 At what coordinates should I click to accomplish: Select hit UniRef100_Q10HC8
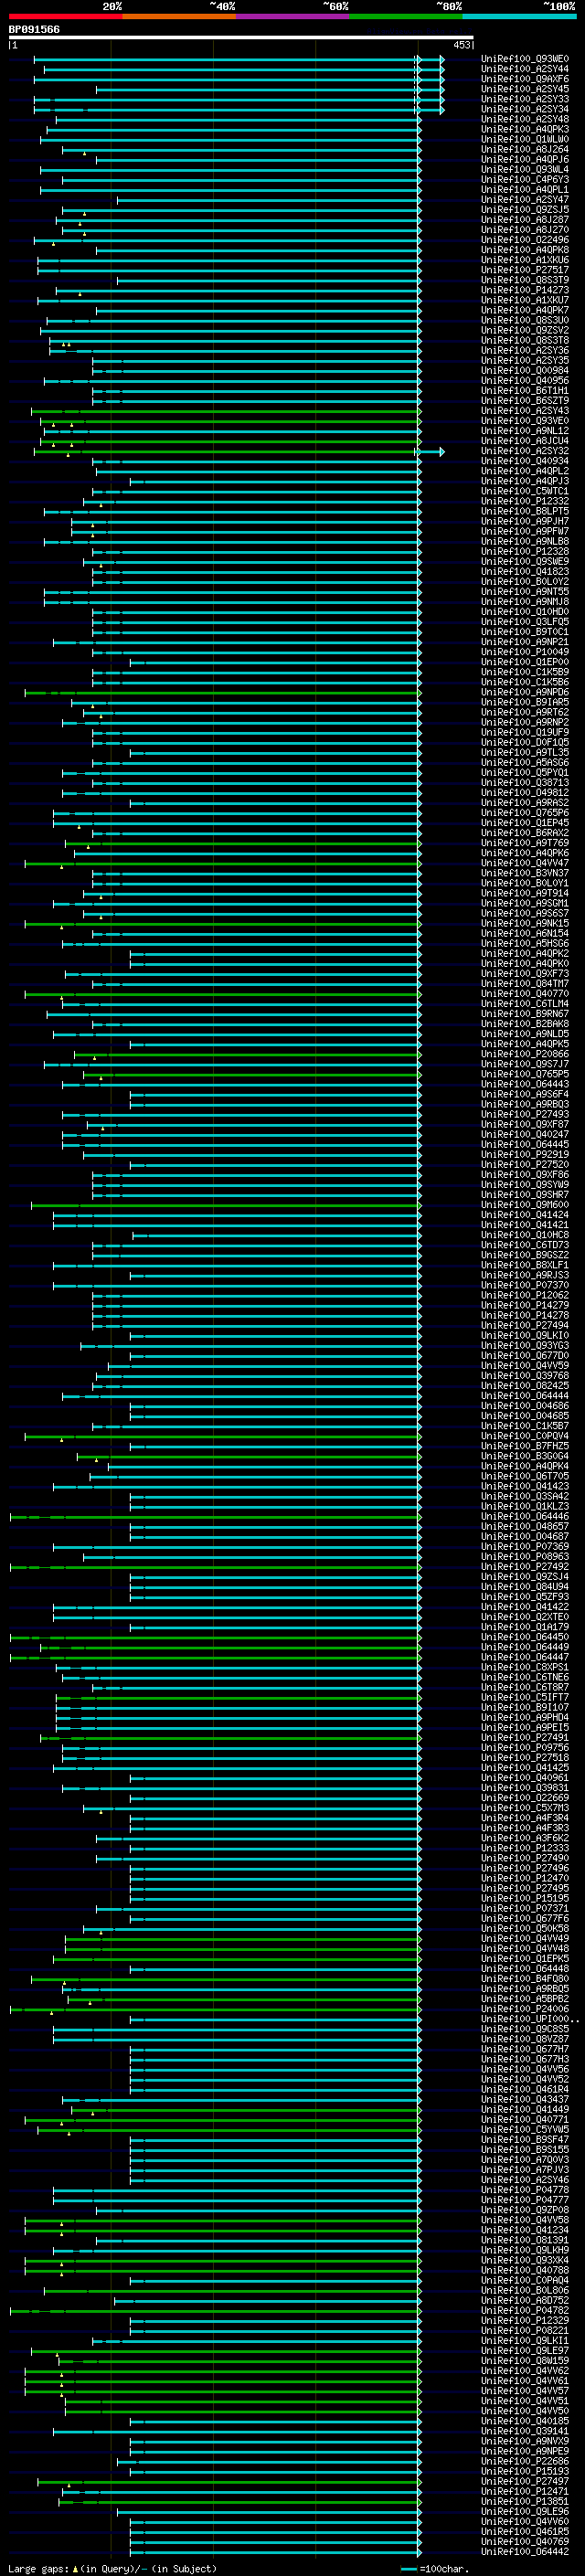[x=524, y=1235]
